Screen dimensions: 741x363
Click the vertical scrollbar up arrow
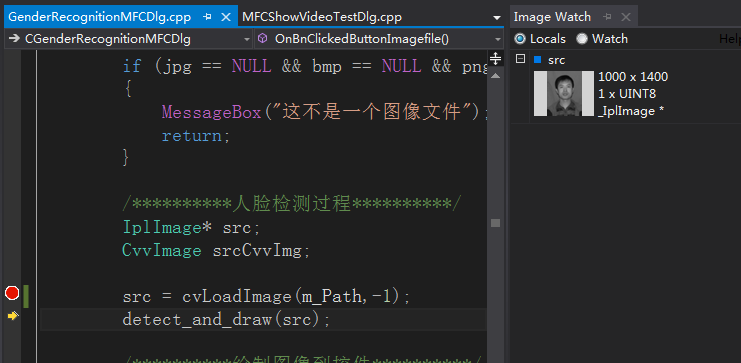(495, 75)
